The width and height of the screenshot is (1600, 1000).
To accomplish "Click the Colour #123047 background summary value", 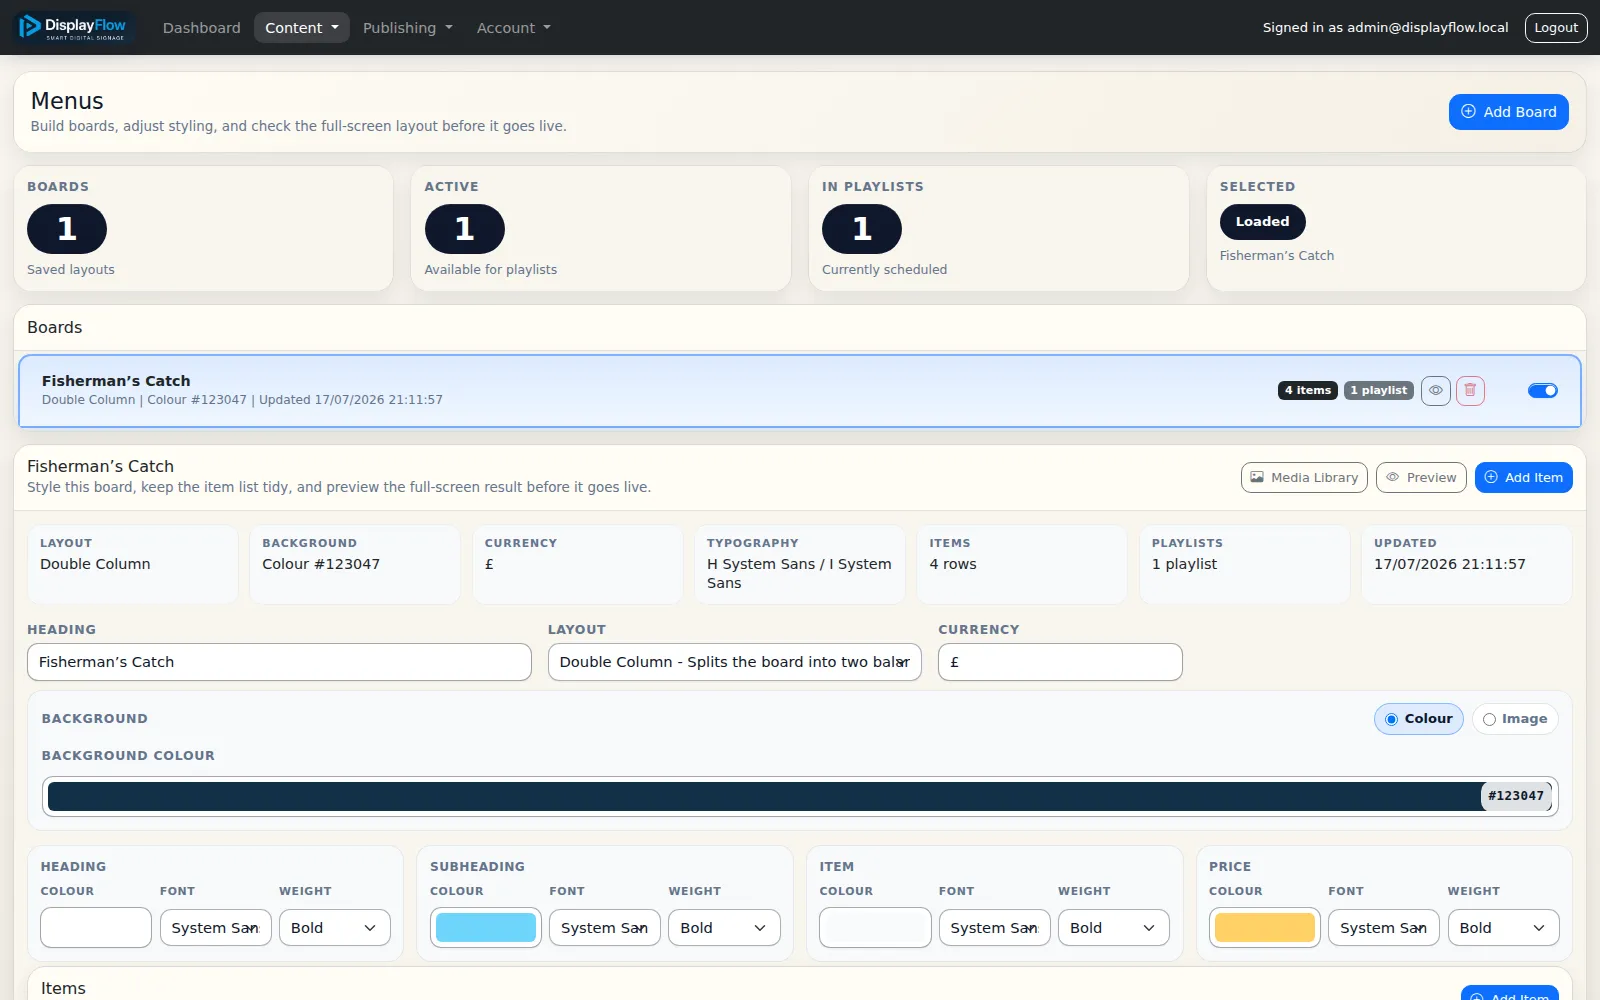I will point(321,564).
